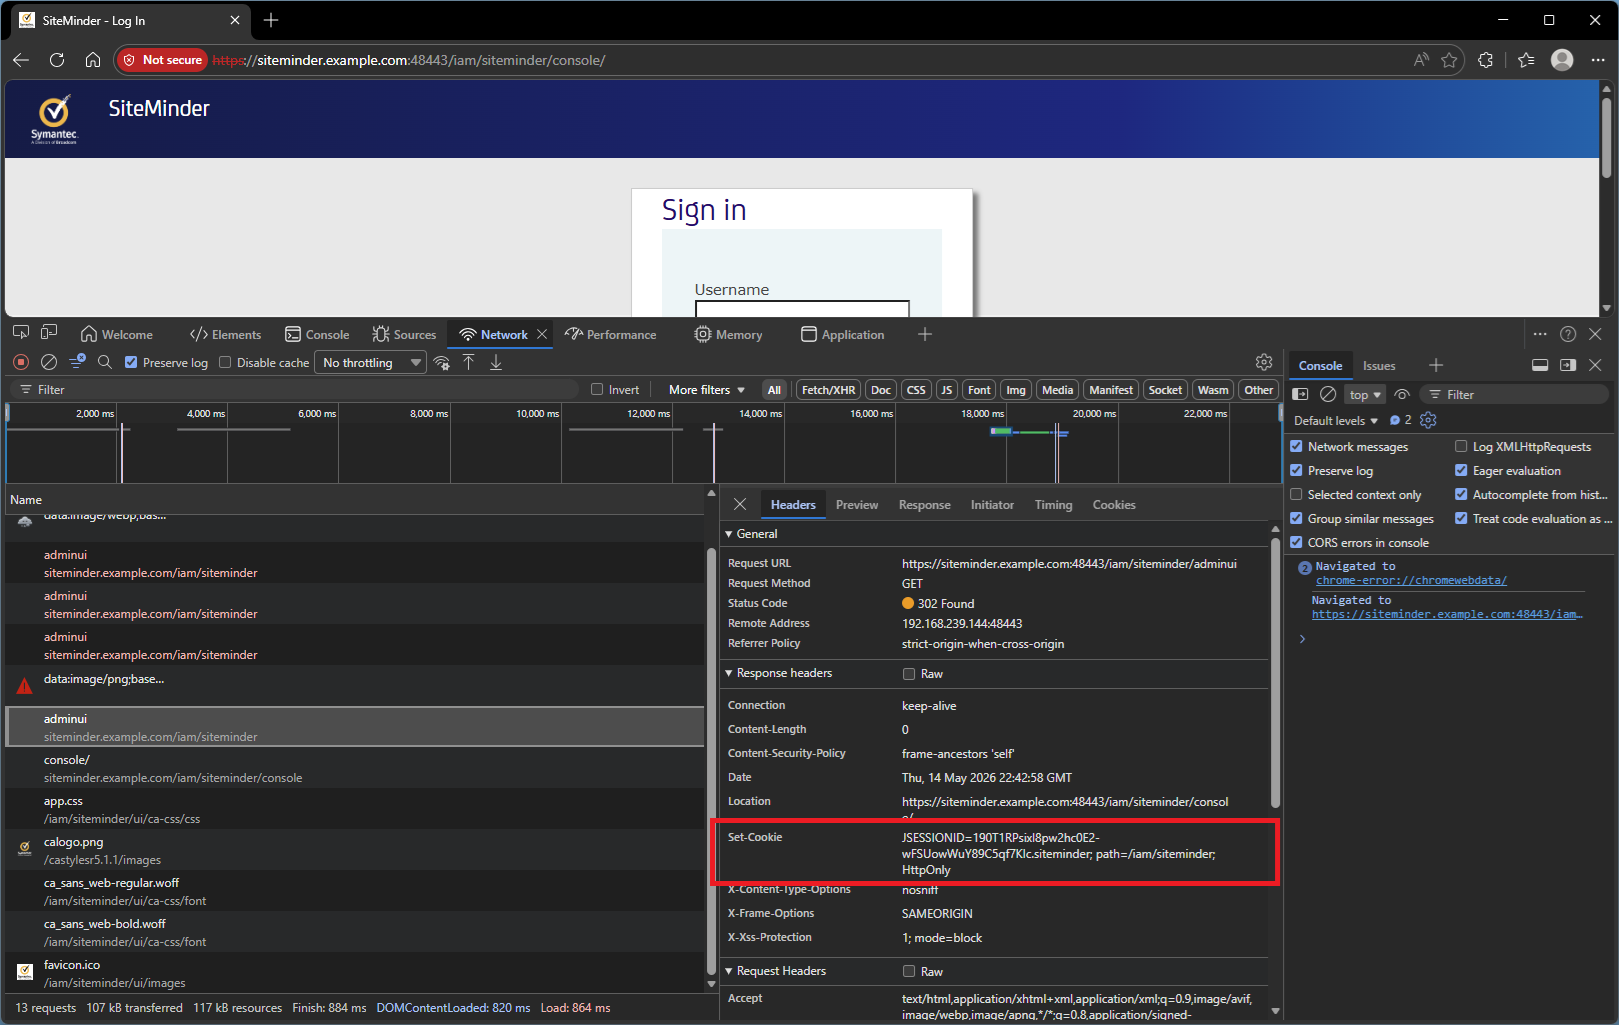Screen dimensions: 1619x1025
Task: Open the browser profile avatar
Action: tap(1562, 60)
